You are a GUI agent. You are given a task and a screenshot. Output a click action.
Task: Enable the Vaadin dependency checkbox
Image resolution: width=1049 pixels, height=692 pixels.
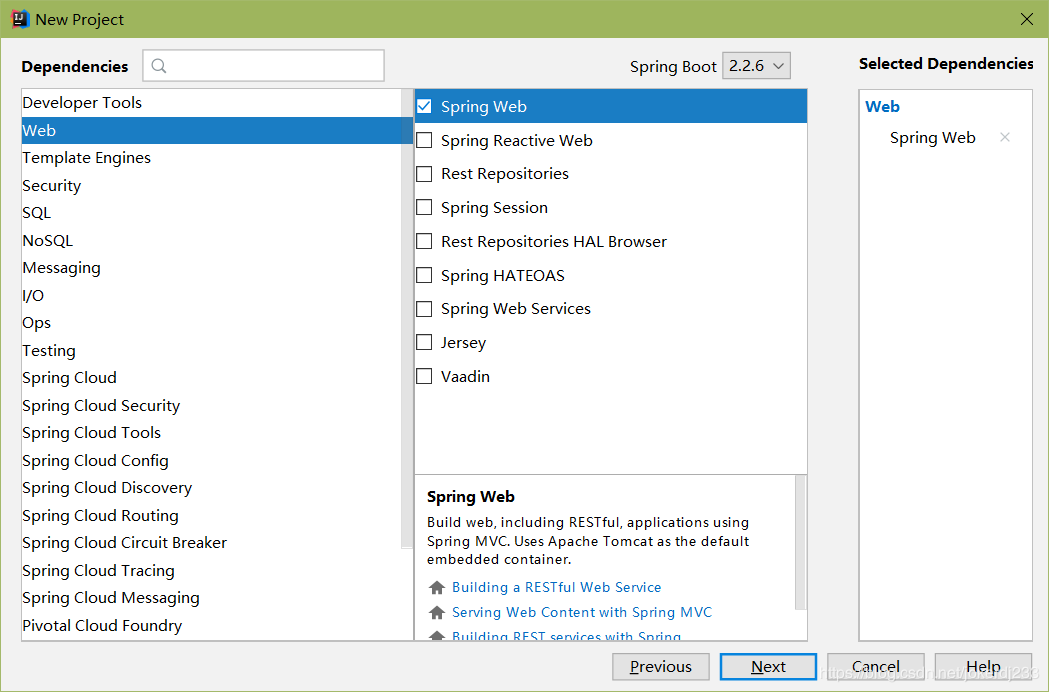[x=424, y=376]
